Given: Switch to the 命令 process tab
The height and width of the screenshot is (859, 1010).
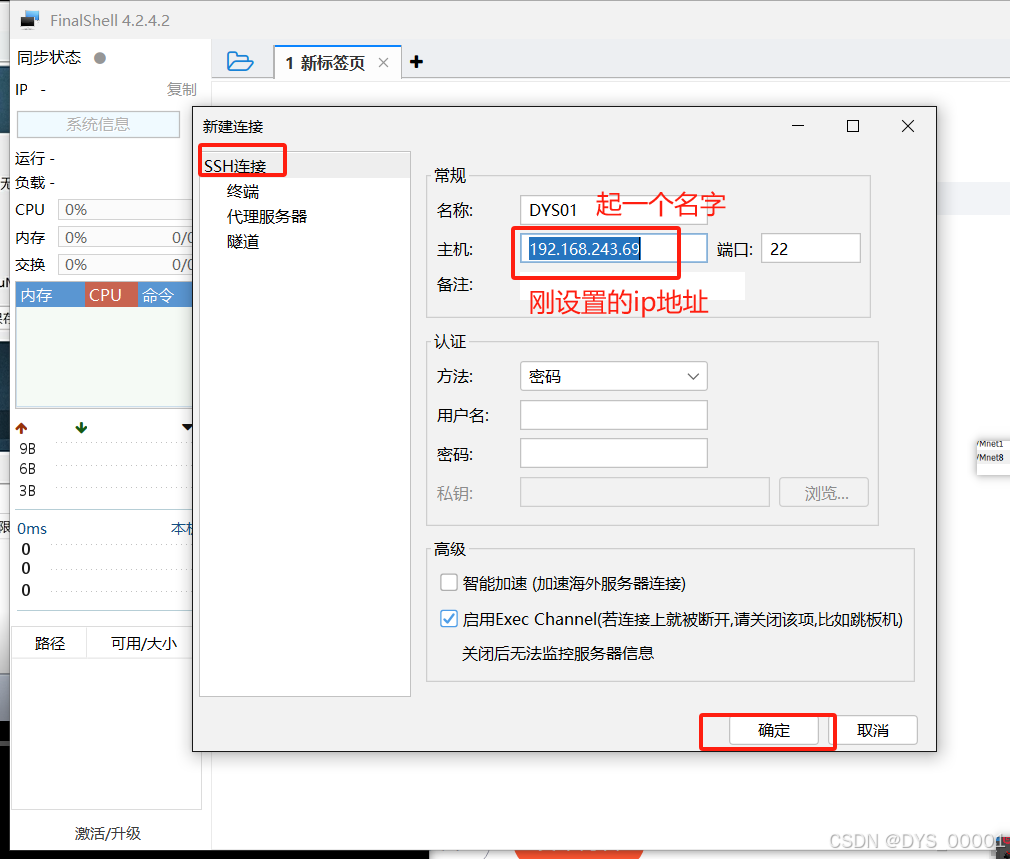Looking at the screenshot, I should click(x=164, y=295).
